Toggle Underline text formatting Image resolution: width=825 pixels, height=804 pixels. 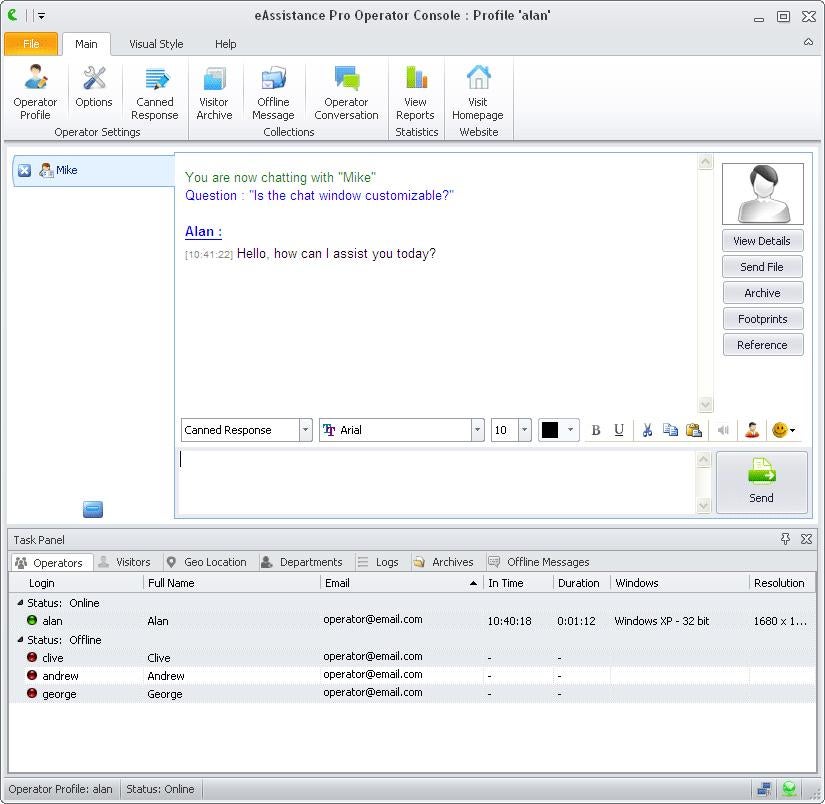pyautogui.click(x=619, y=430)
